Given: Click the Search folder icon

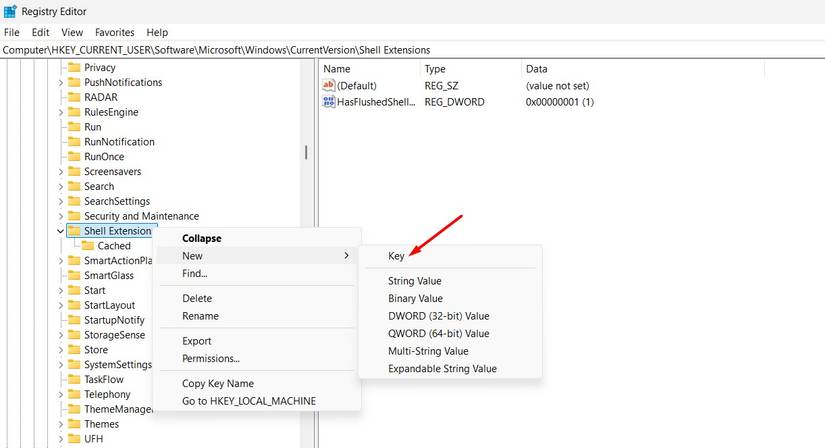Looking at the screenshot, I should point(74,186).
